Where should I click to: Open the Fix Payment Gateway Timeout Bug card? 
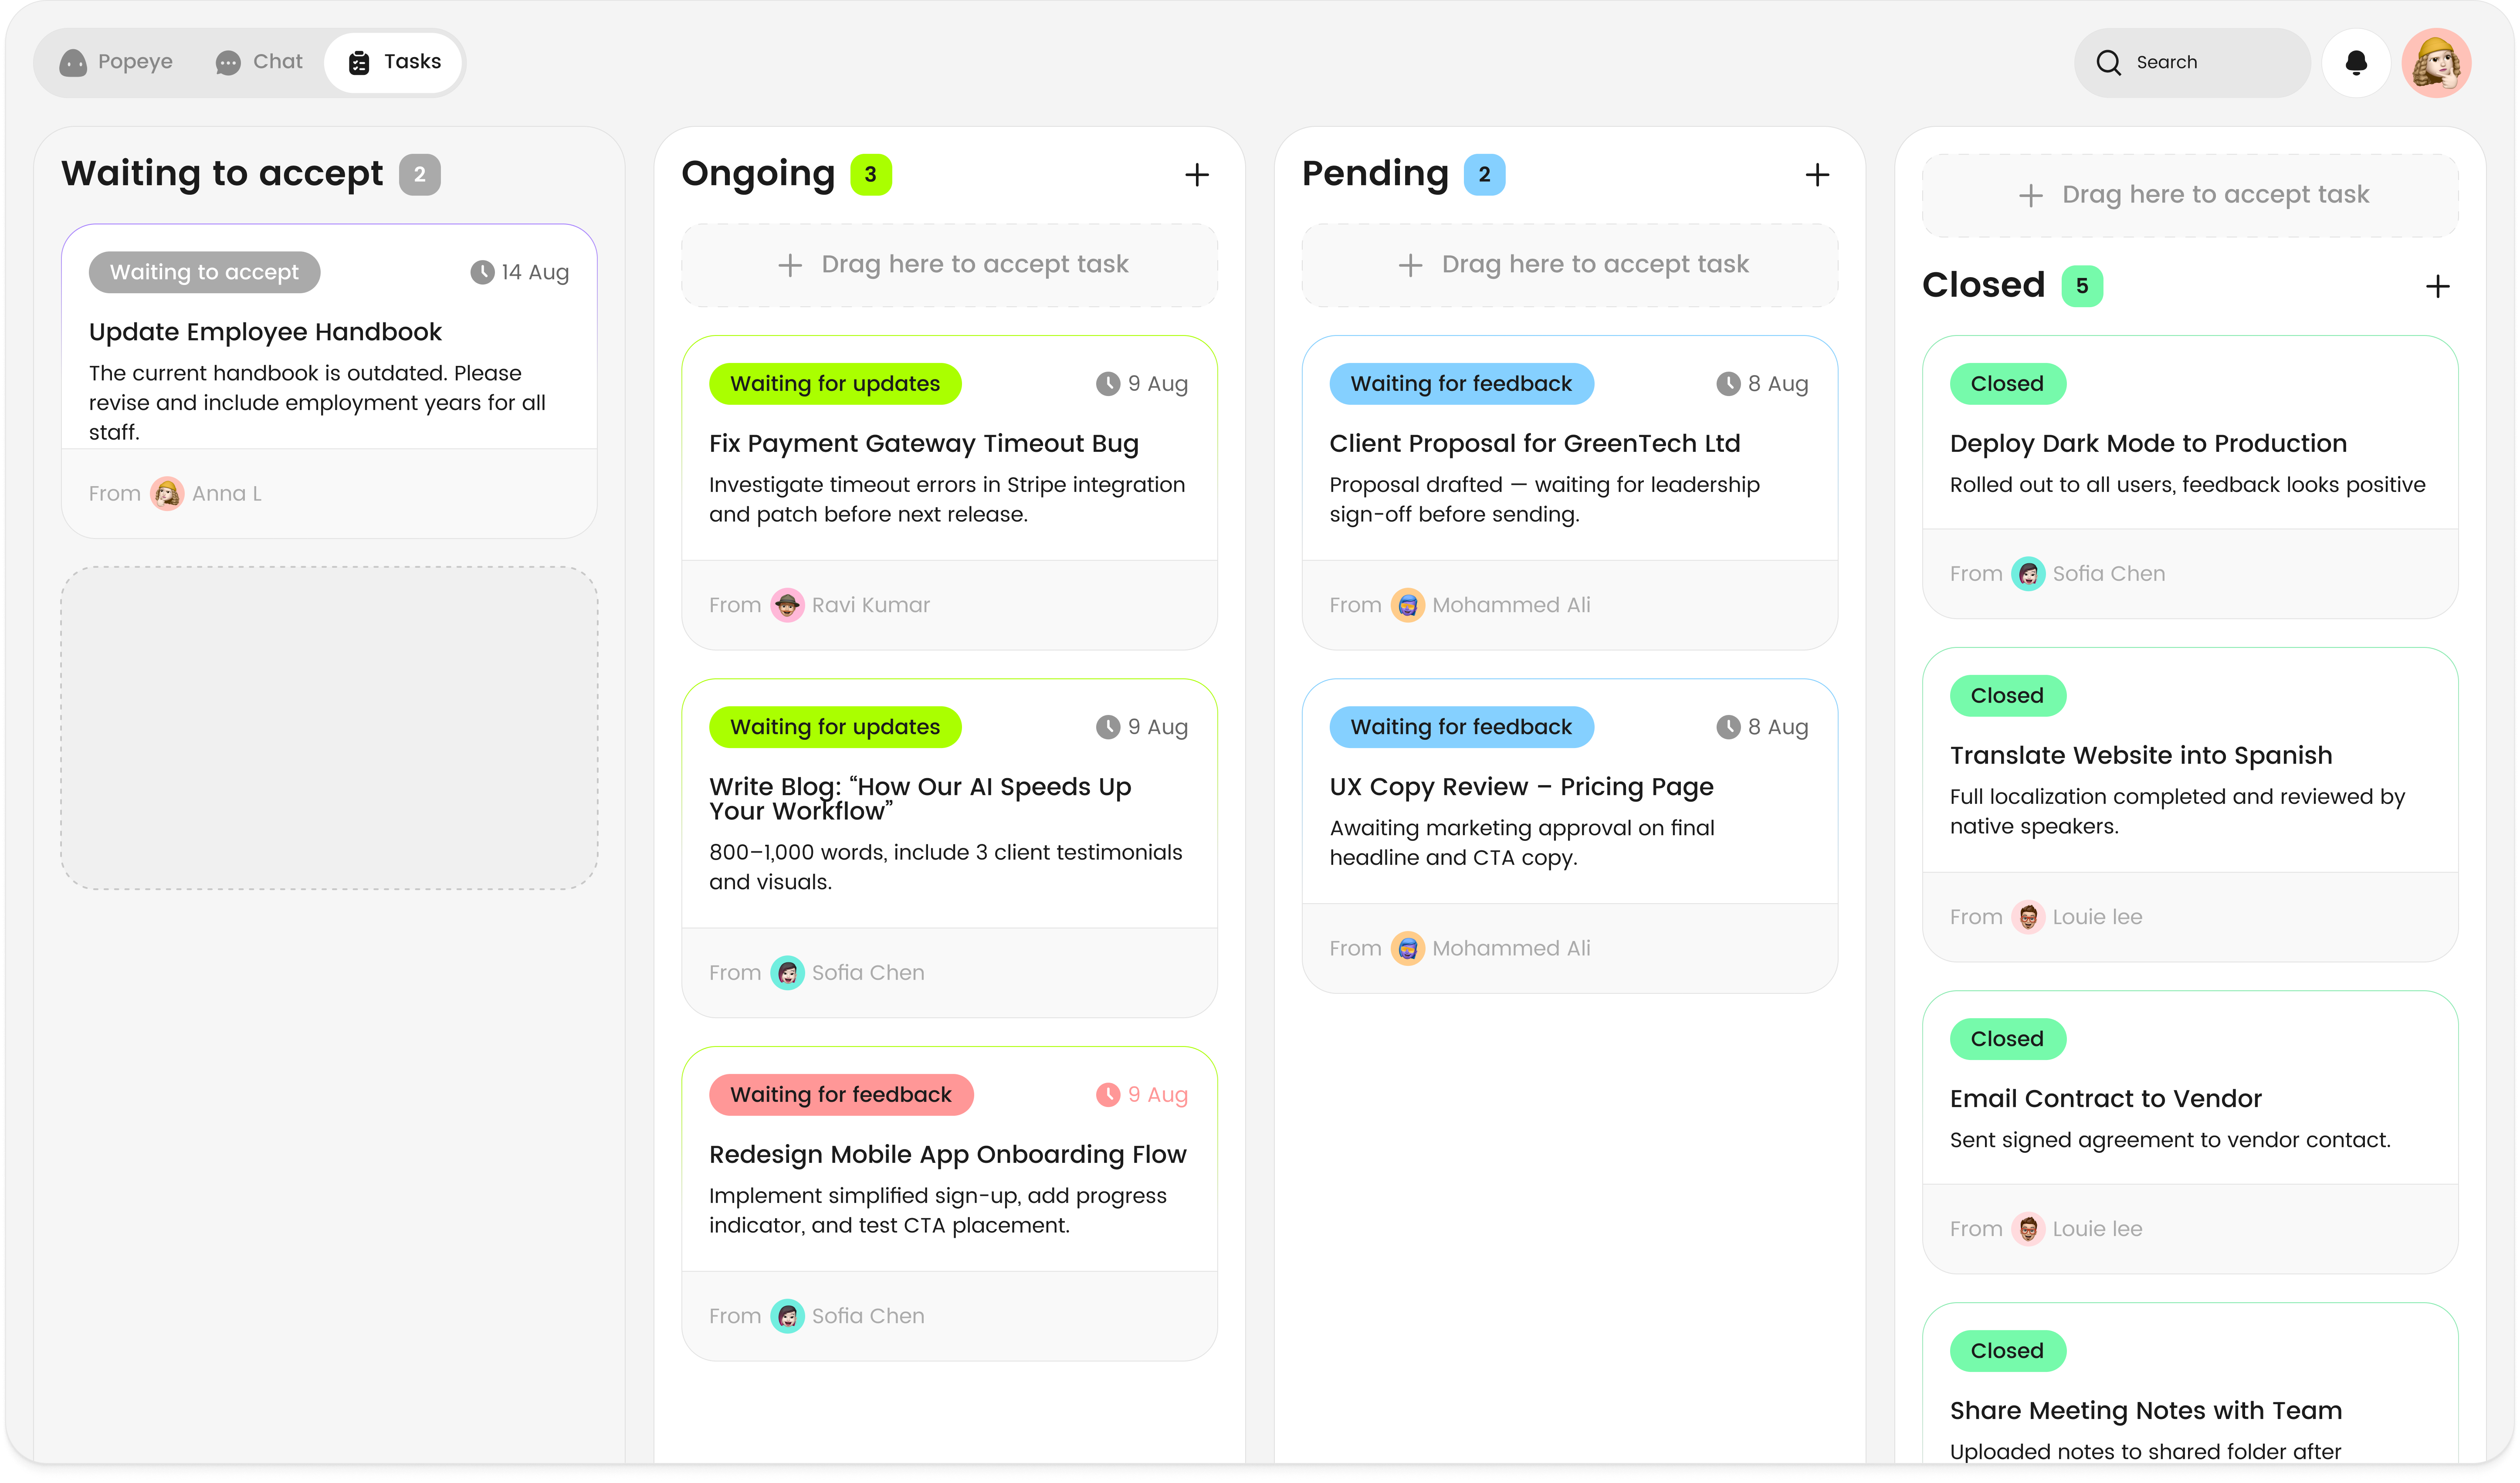pyautogui.click(x=923, y=443)
